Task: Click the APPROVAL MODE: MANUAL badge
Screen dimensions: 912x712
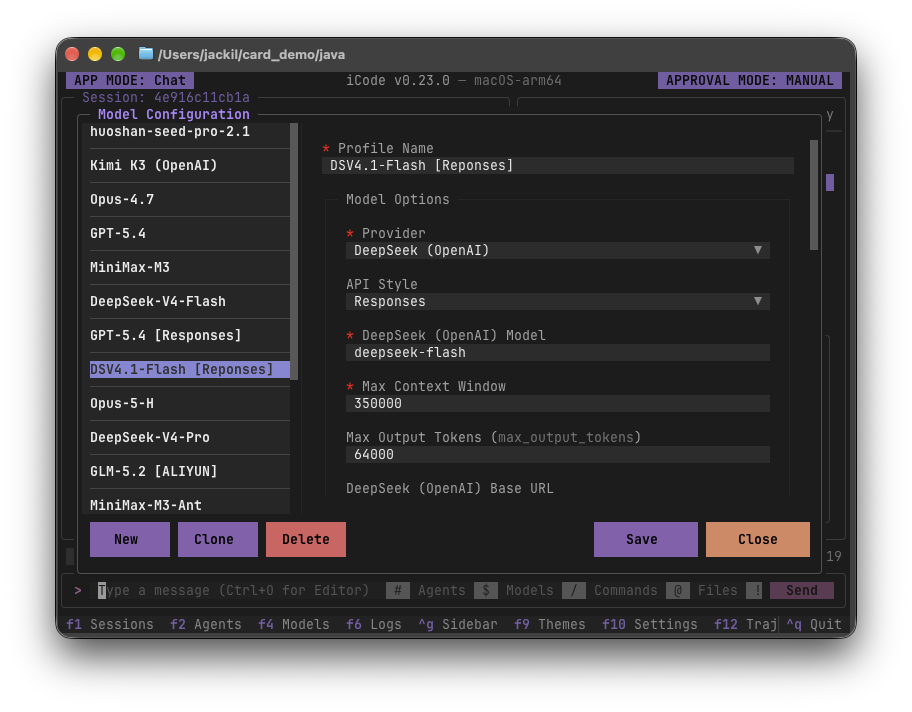Action: (750, 80)
